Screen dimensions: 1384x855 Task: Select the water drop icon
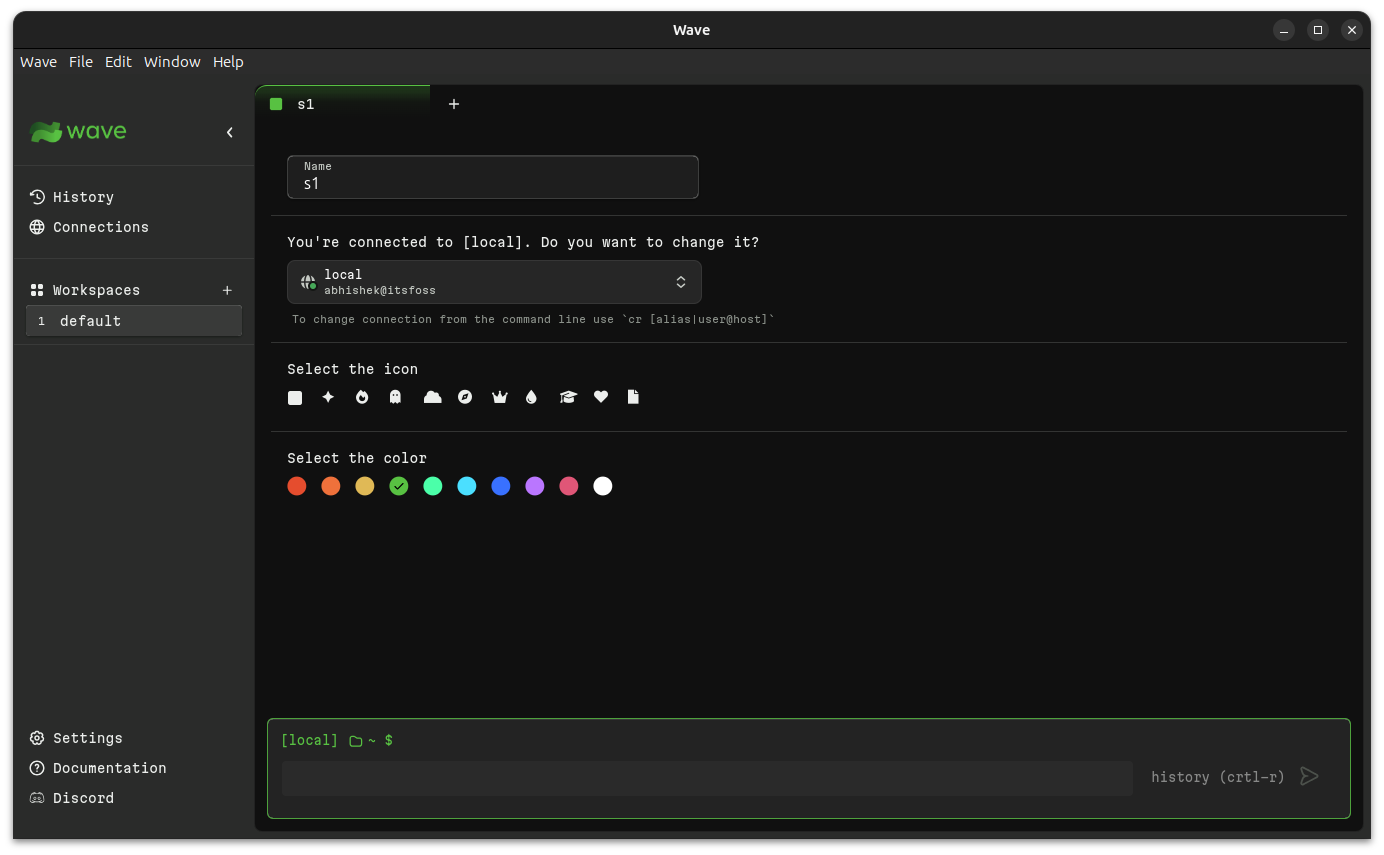[x=531, y=397]
